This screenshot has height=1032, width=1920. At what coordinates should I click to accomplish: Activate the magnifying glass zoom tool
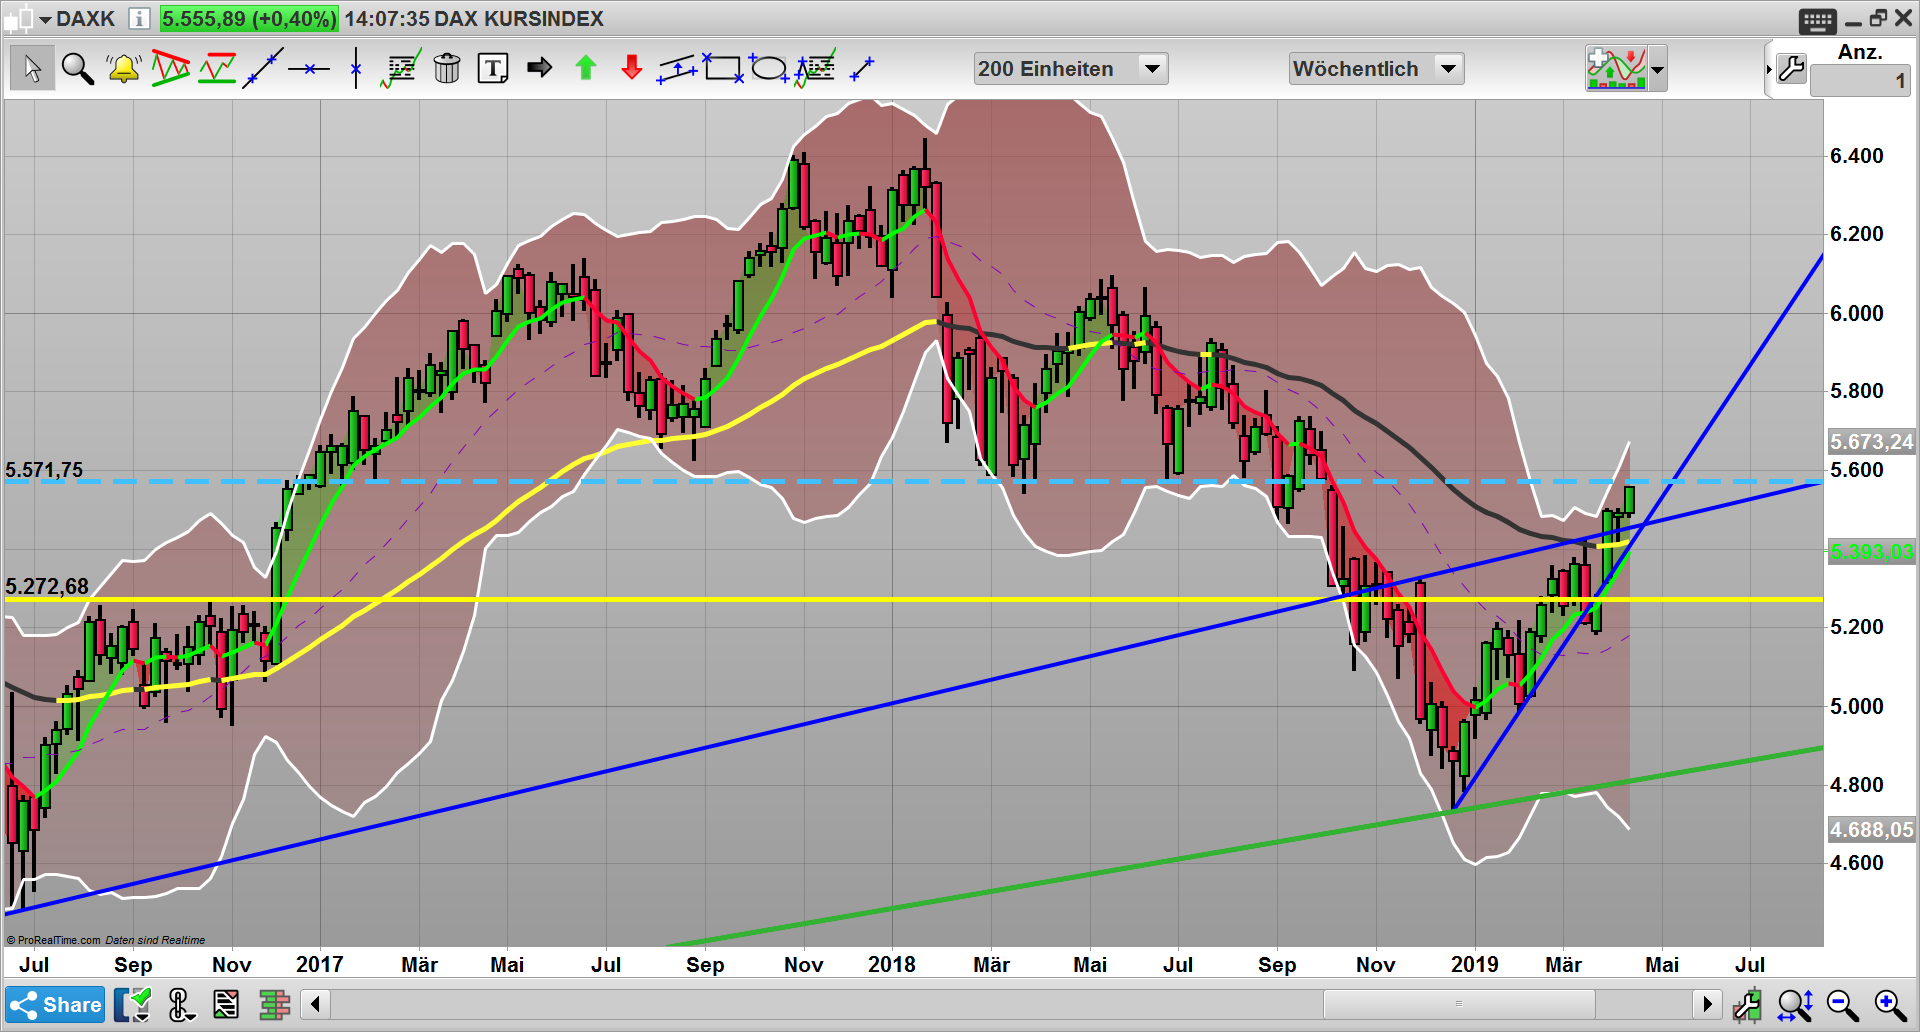77,68
